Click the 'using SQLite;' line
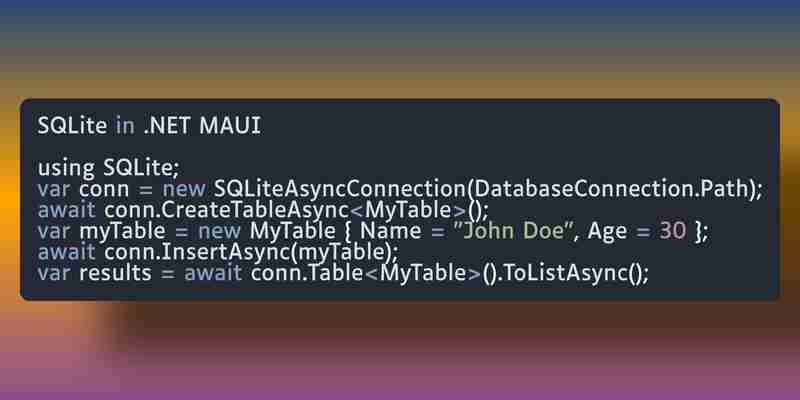This screenshot has width=800, height=400. point(108,169)
